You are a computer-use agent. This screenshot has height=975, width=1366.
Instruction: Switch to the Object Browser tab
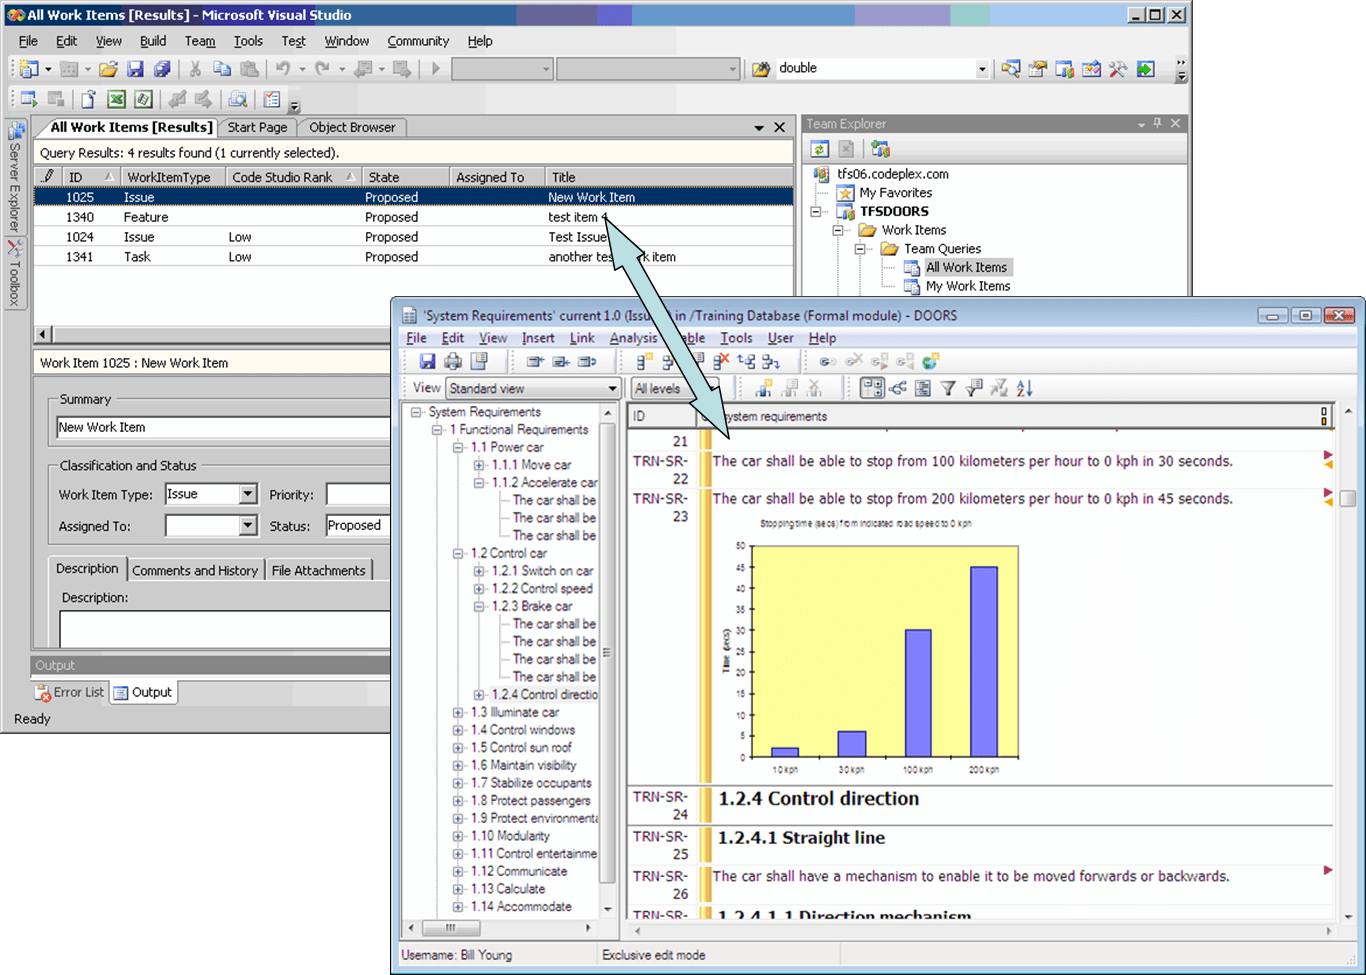pyautogui.click(x=352, y=127)
